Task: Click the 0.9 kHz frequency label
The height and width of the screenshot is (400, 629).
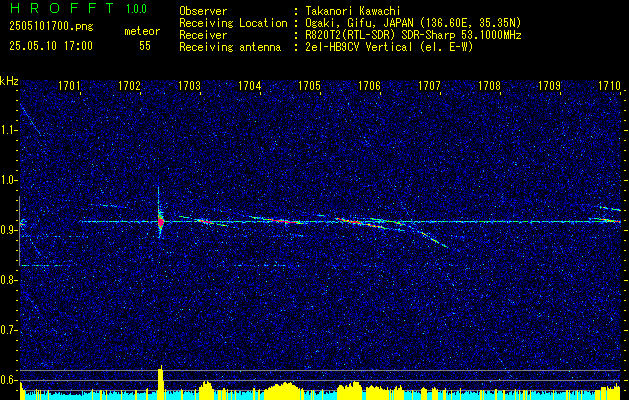Action: pos(9,230)
